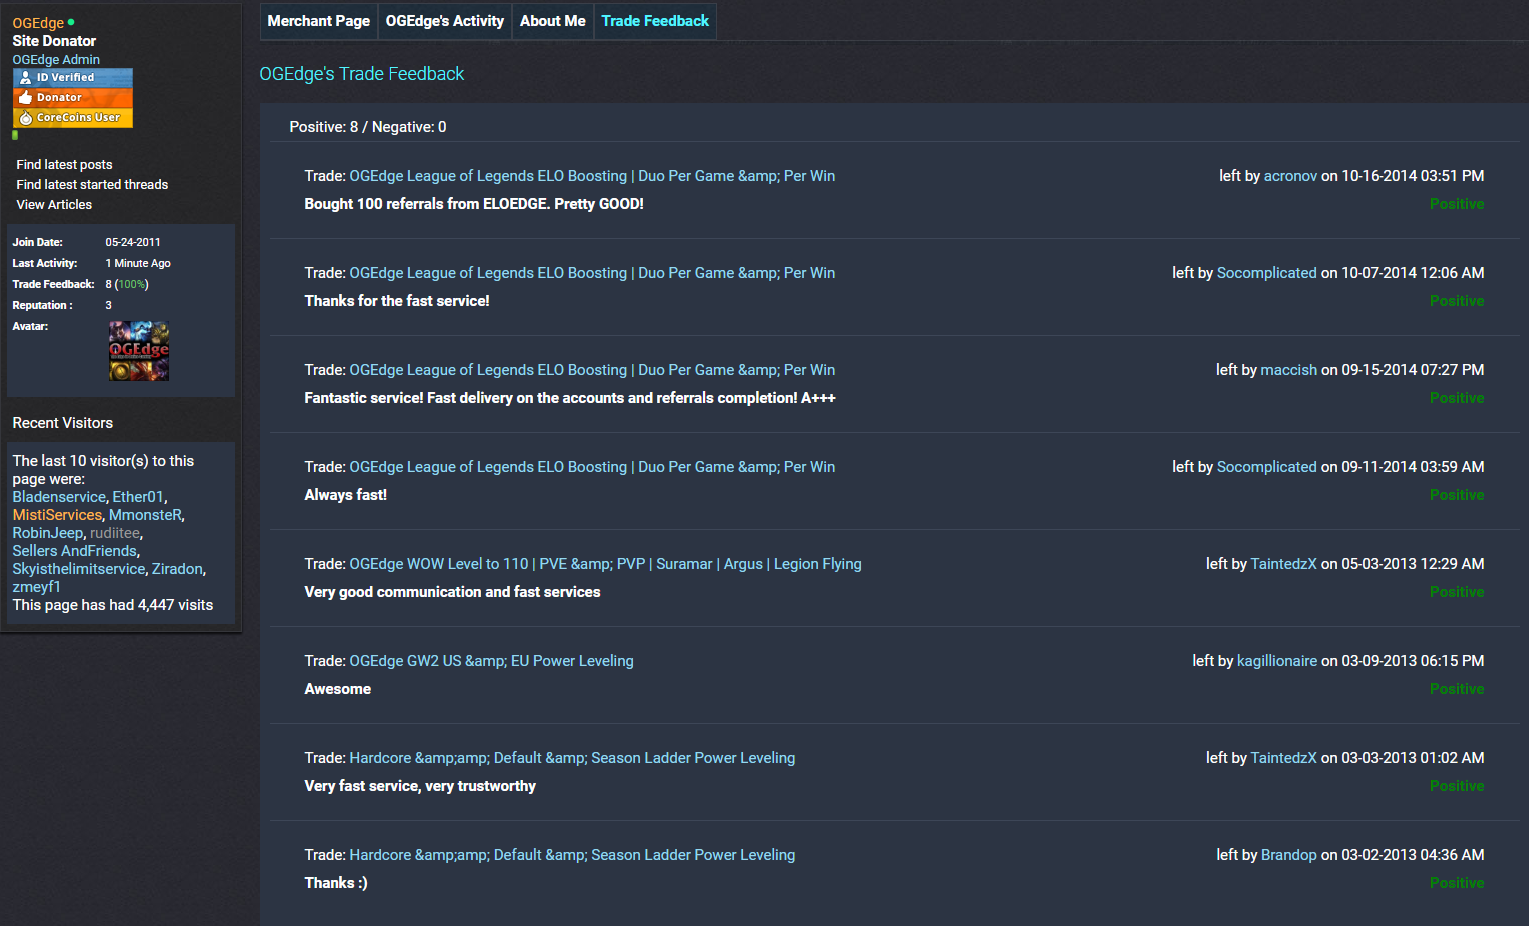1529x926 pixels.
Task: Open Find latest posts
Action: point(64,165)
